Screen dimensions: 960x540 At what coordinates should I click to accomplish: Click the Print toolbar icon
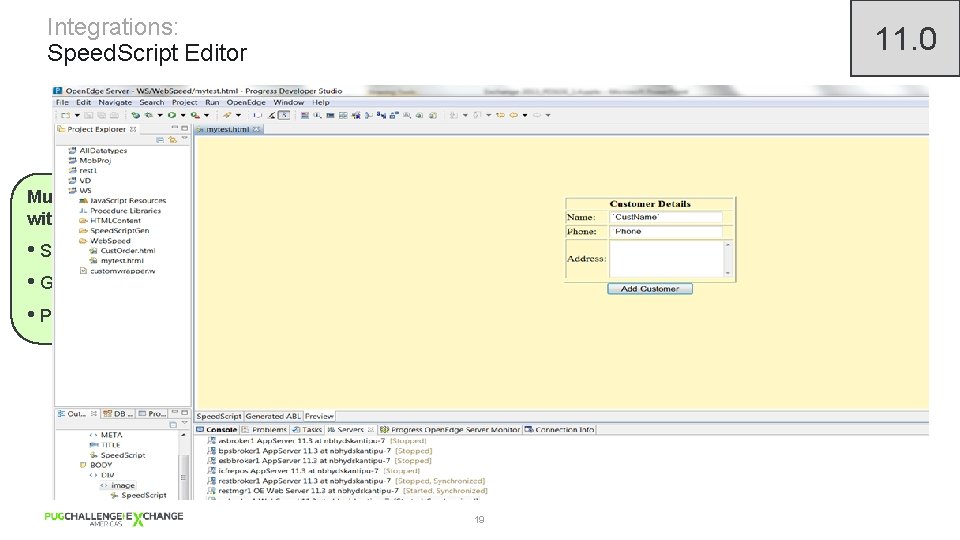114,115
